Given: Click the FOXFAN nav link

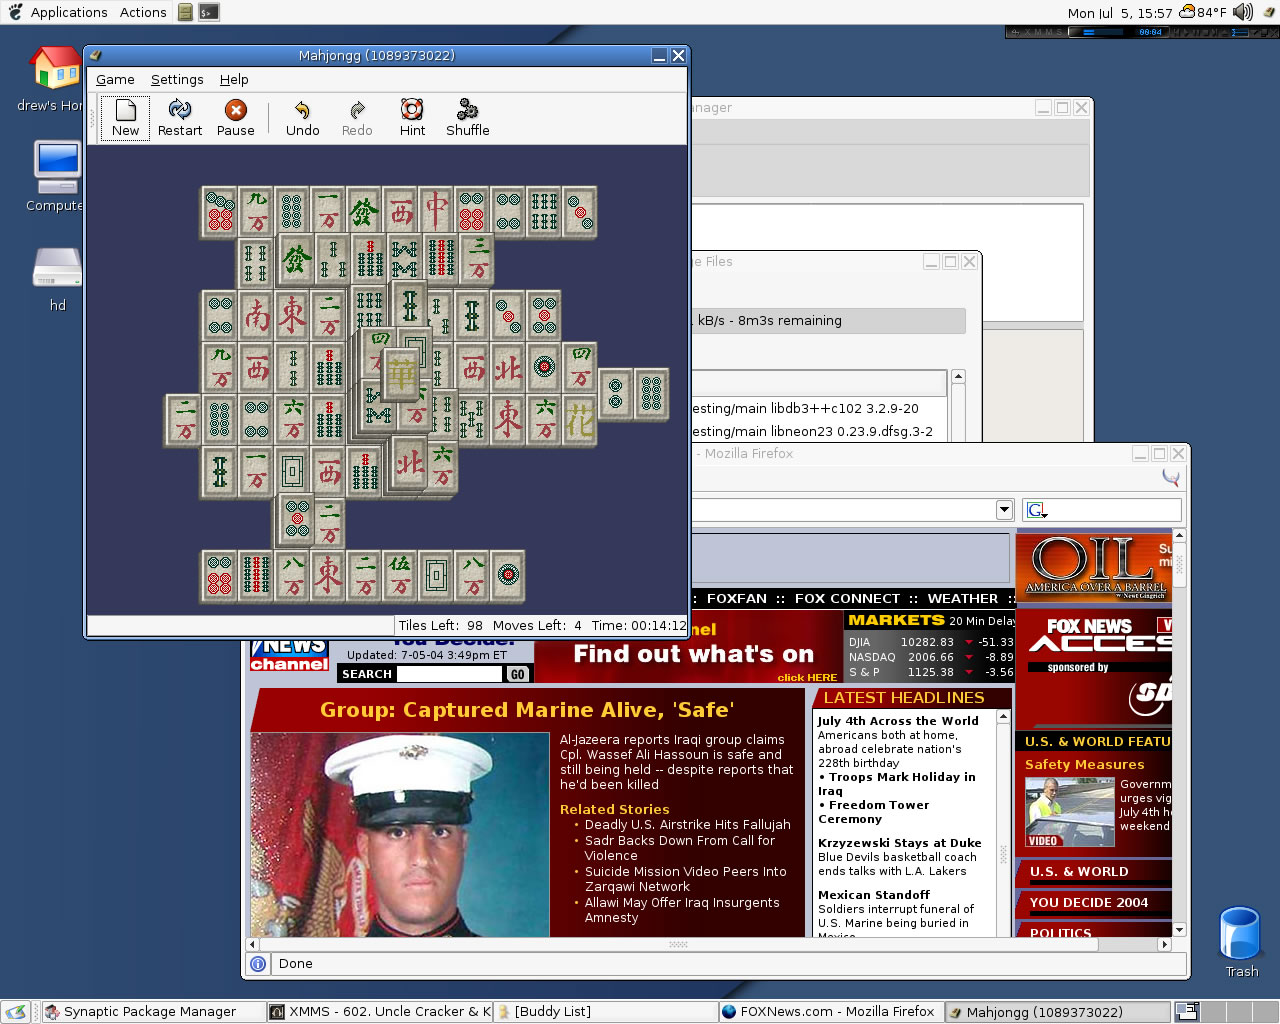Looking at the screenshot, I should [736, 599].
